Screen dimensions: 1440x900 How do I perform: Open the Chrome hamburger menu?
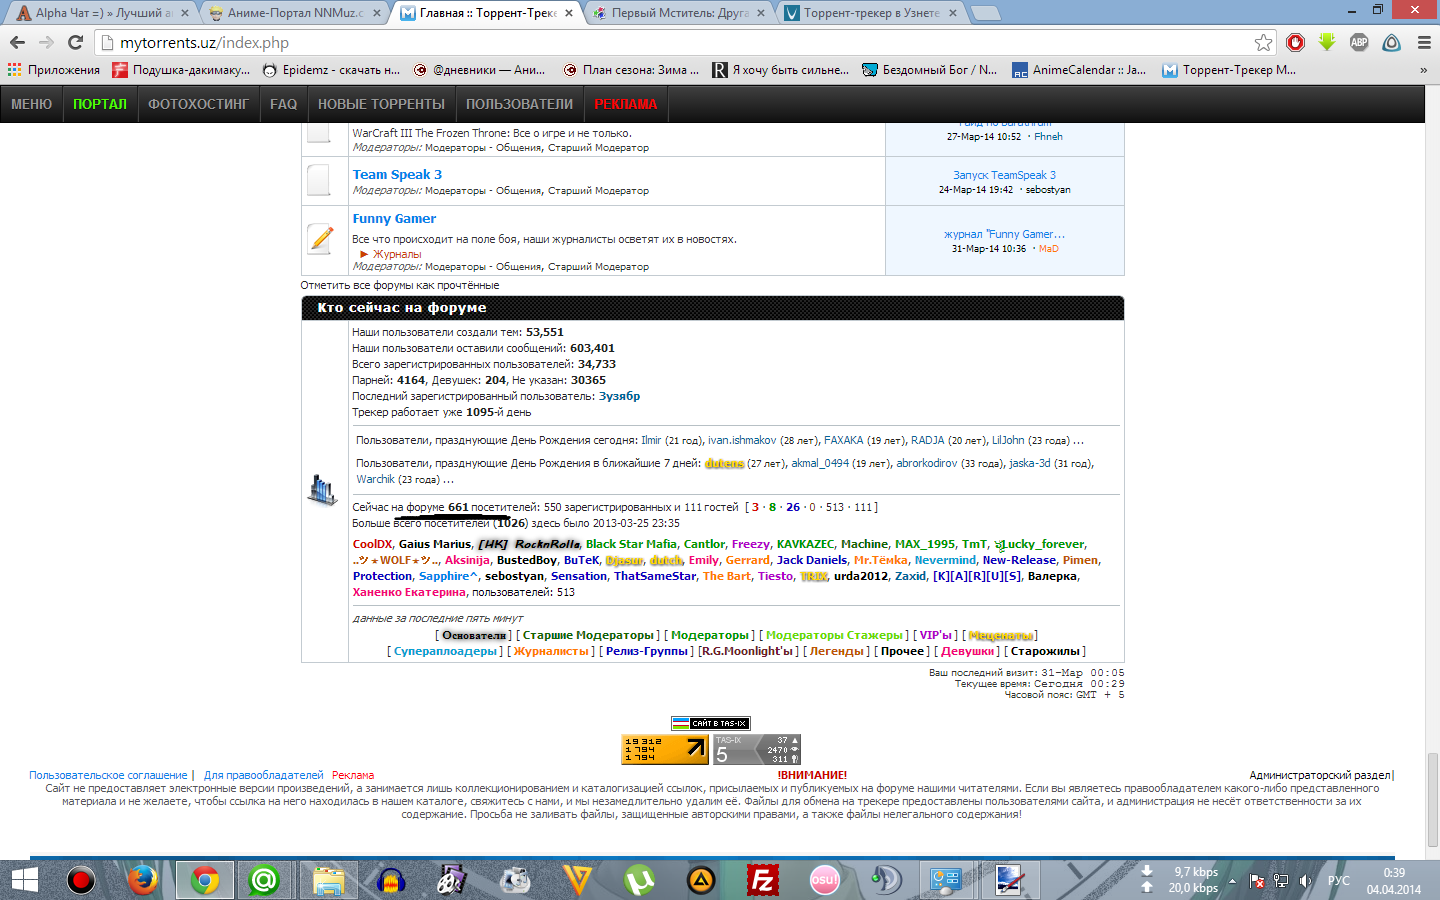[1424, 42]
